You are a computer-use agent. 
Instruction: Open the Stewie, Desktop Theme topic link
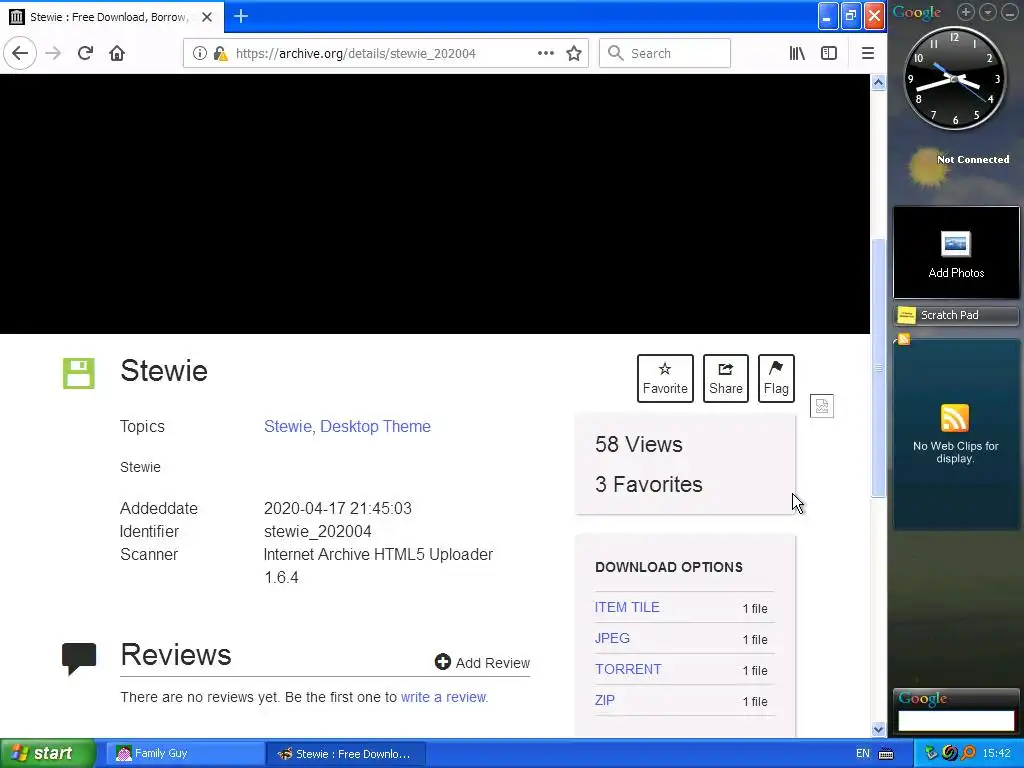(347, 426)
